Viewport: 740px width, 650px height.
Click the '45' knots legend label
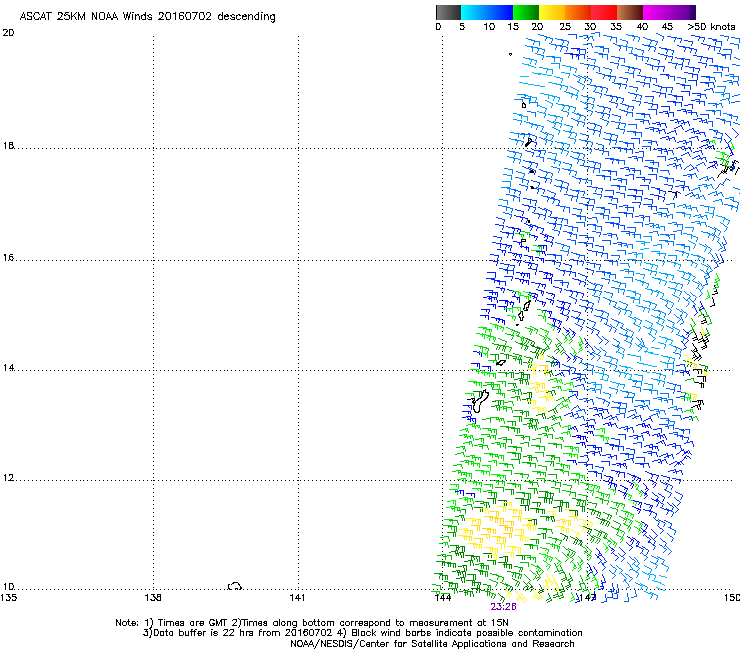coord(667,27)
